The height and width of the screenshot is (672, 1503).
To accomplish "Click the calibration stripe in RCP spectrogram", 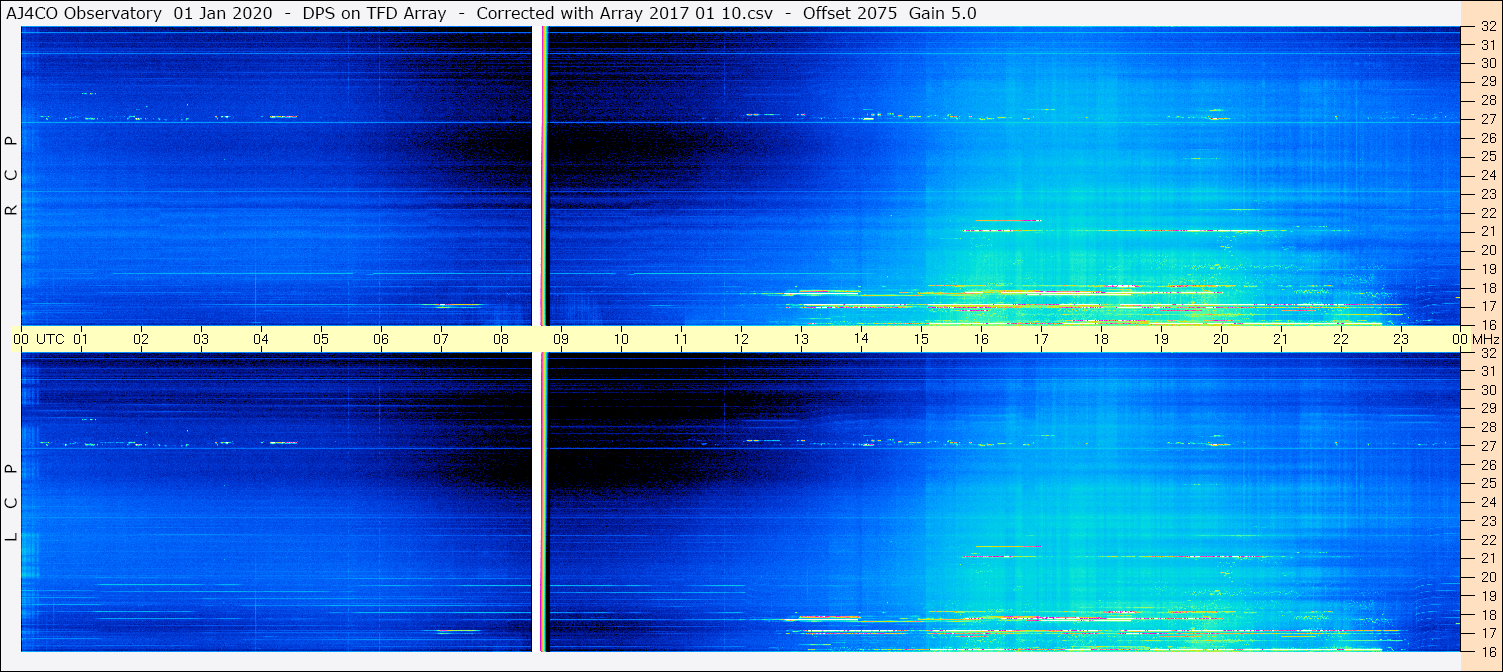I will (x=545, y=176).
